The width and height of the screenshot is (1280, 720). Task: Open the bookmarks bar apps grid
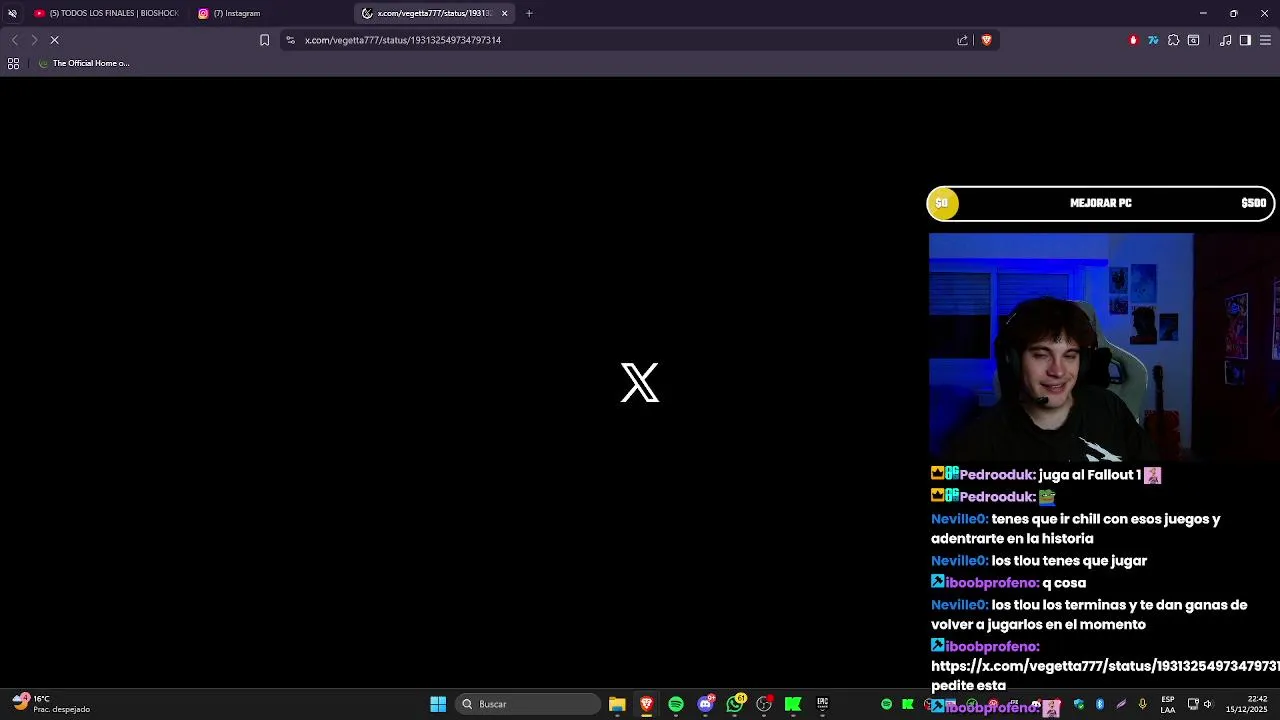point(13,63)
